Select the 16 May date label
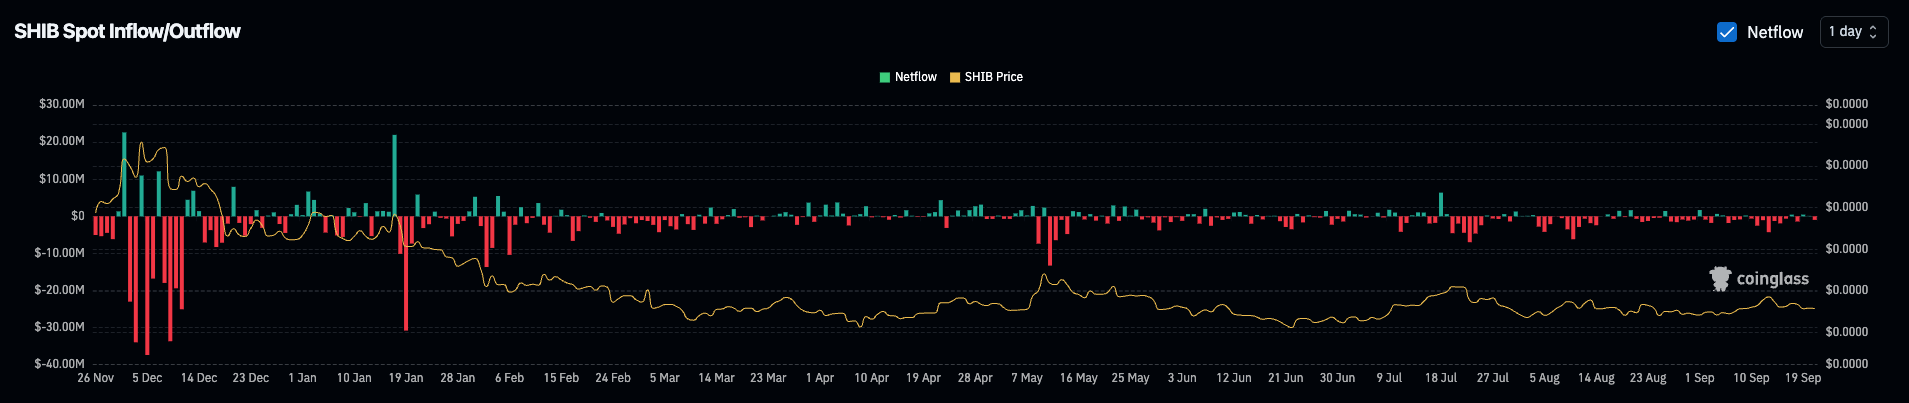The width and height of the screenshot is (1909, 403). (1079, 378)
